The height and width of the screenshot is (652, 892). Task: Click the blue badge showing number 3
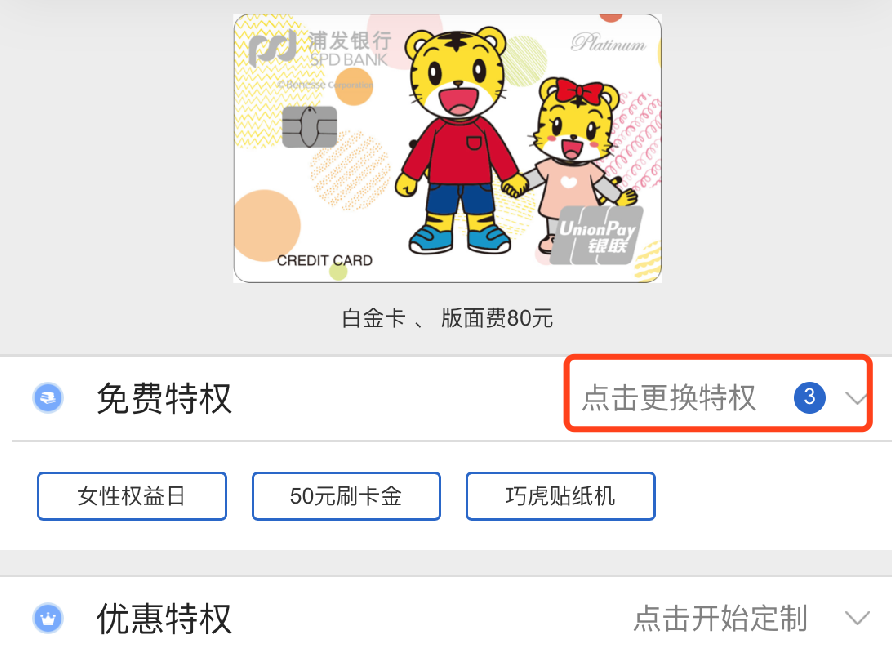pyautogui.click(x=810, y=397)
